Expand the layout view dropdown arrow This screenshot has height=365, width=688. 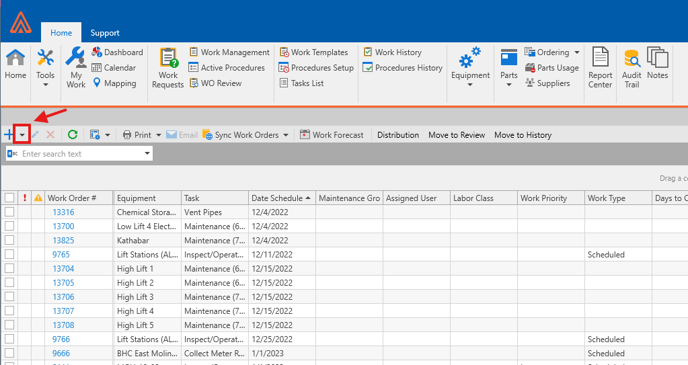coord(108,135)
